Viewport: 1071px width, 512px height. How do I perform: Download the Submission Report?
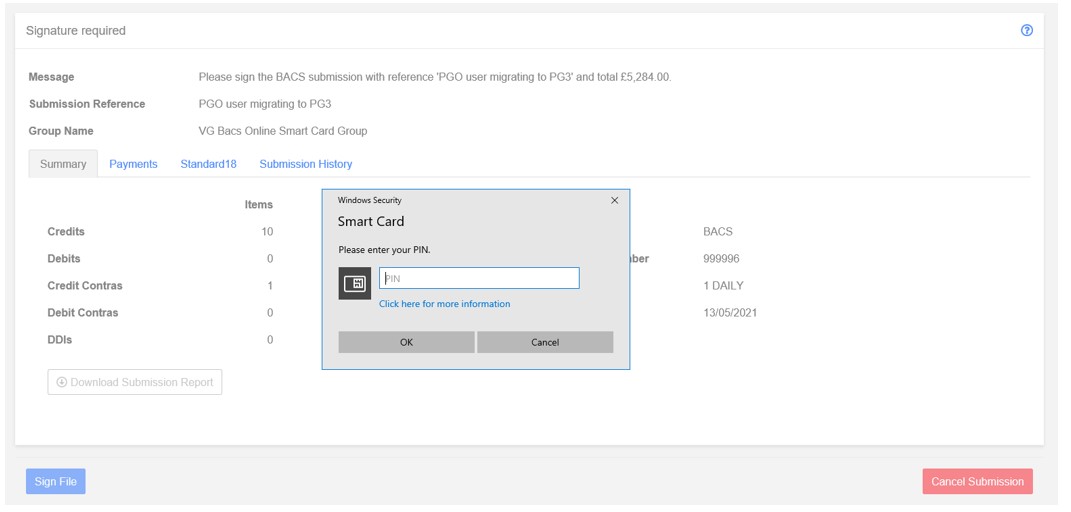tap(135, 382)
